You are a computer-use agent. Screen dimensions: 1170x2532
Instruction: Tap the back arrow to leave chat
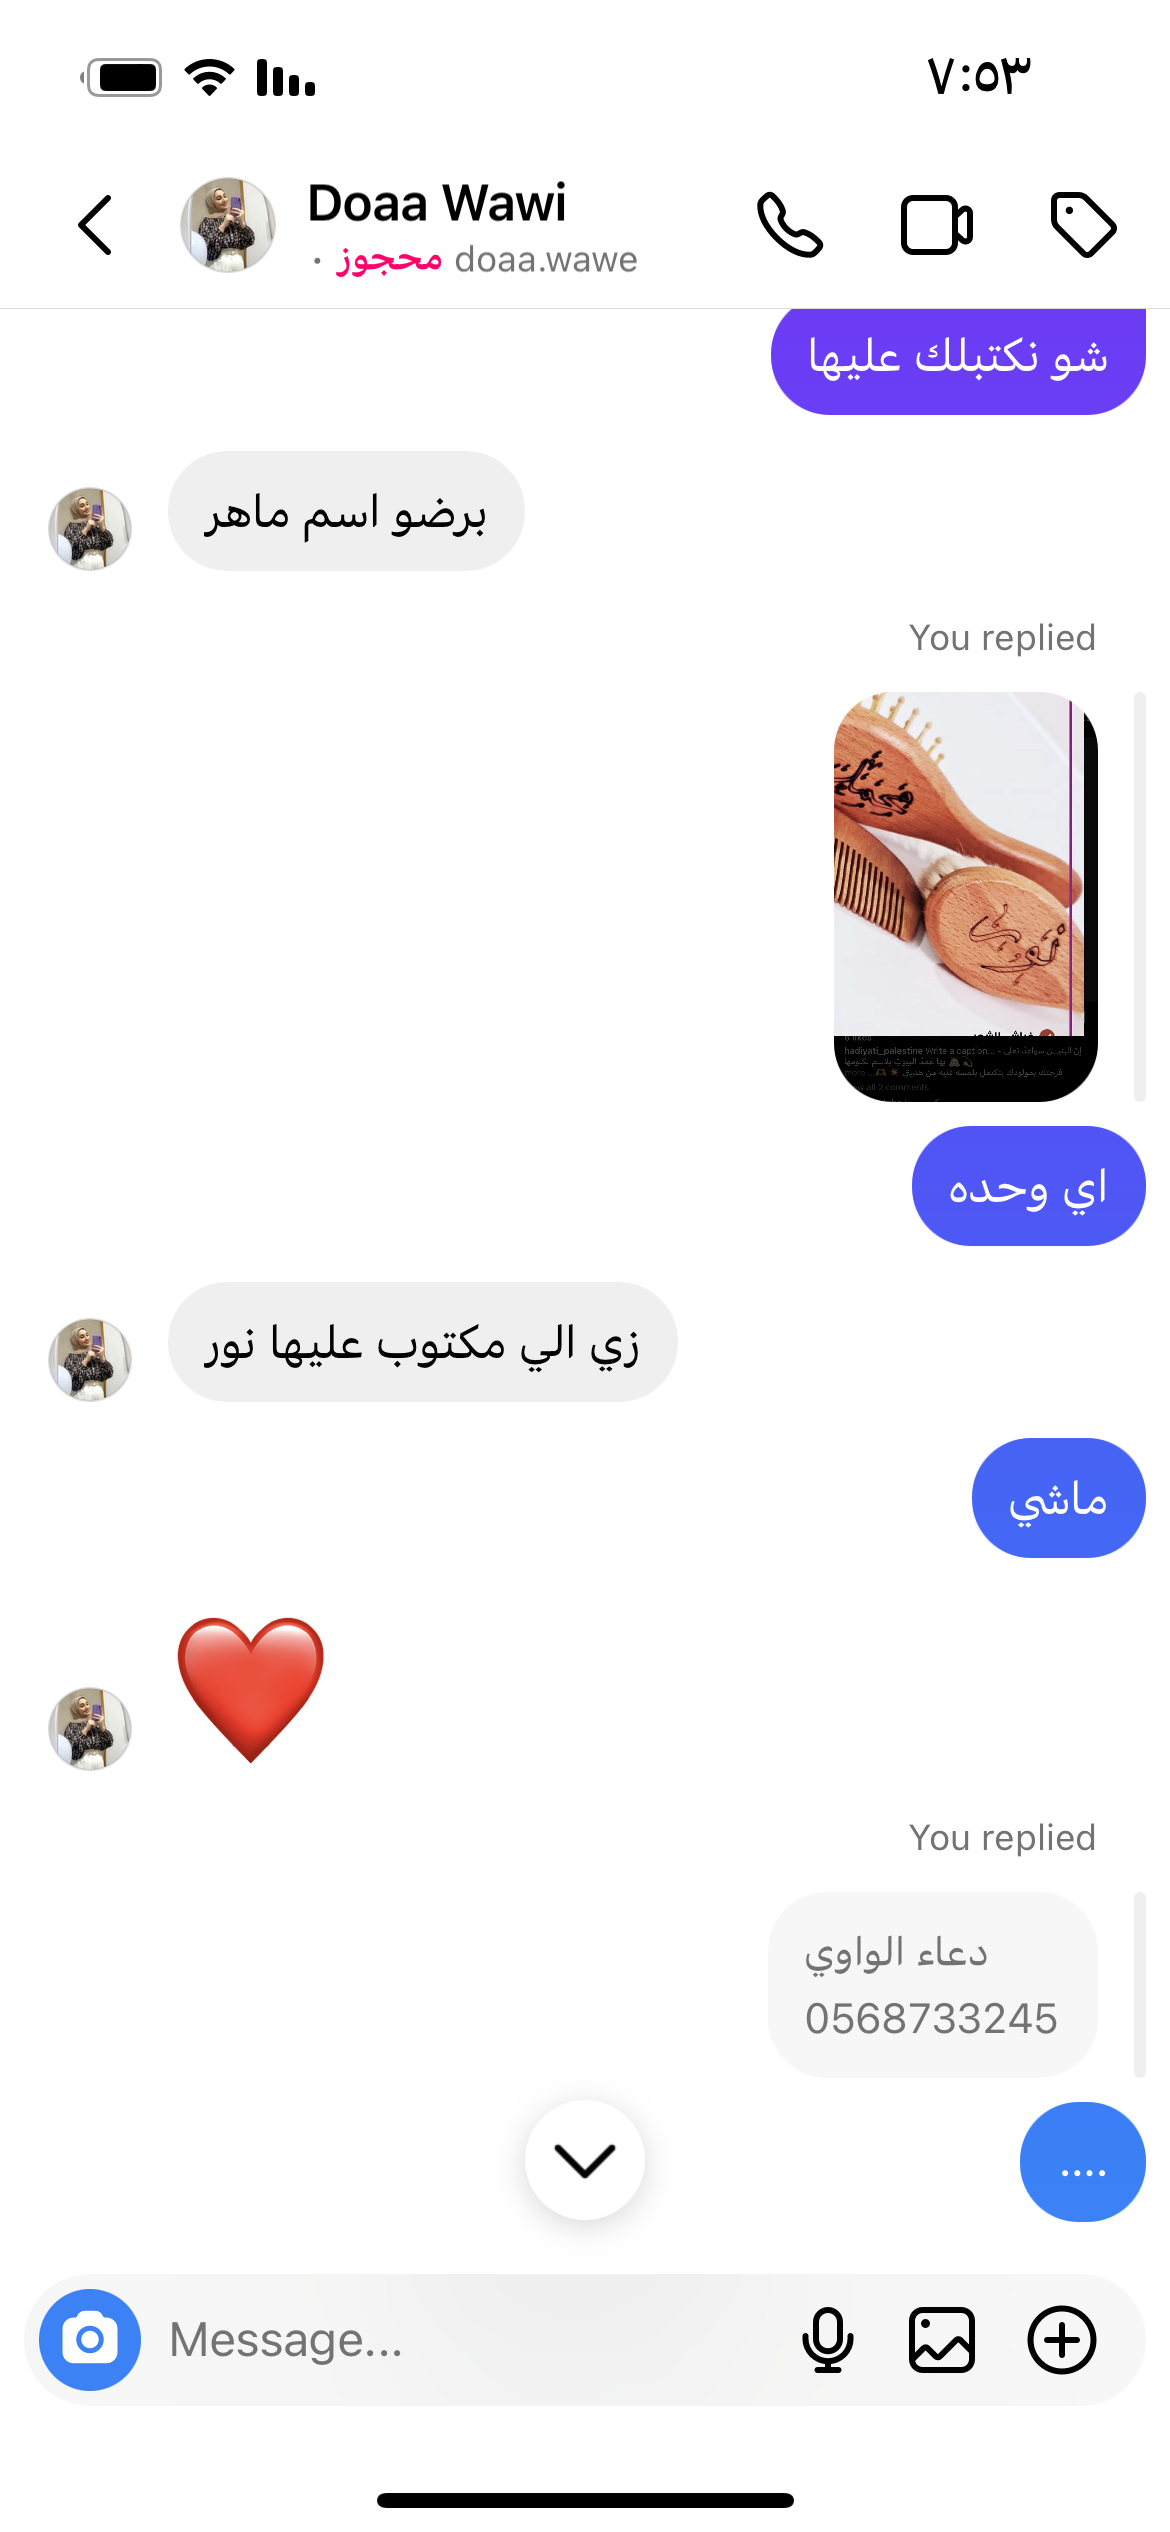click(x=95, y=225)
